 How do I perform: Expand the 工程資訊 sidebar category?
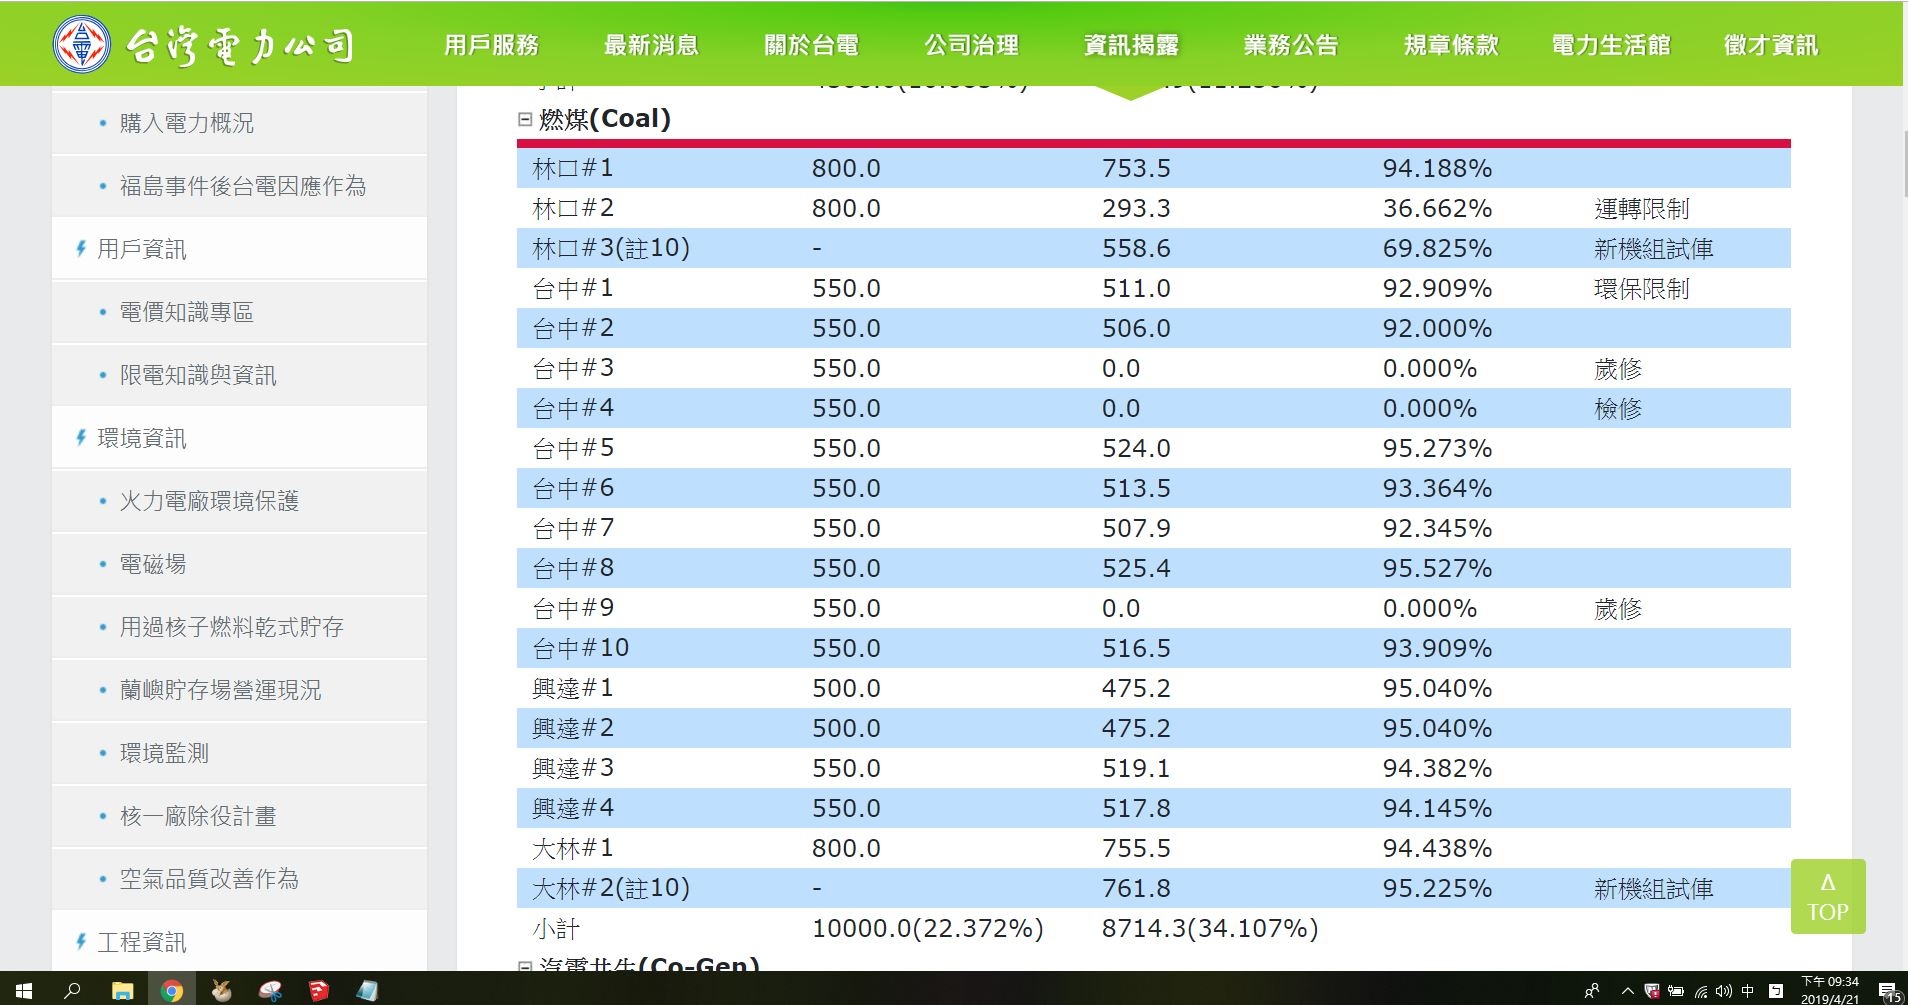[141, 942]
